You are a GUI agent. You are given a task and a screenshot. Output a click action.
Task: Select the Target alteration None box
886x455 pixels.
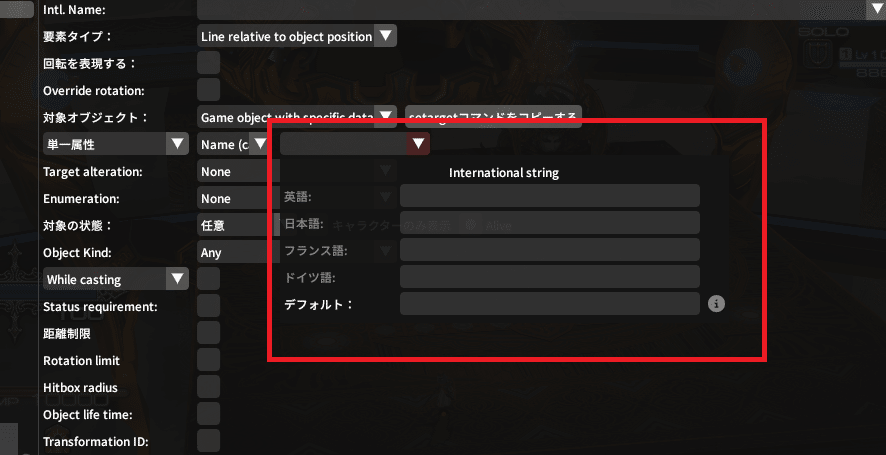click(x=238, y=171)
